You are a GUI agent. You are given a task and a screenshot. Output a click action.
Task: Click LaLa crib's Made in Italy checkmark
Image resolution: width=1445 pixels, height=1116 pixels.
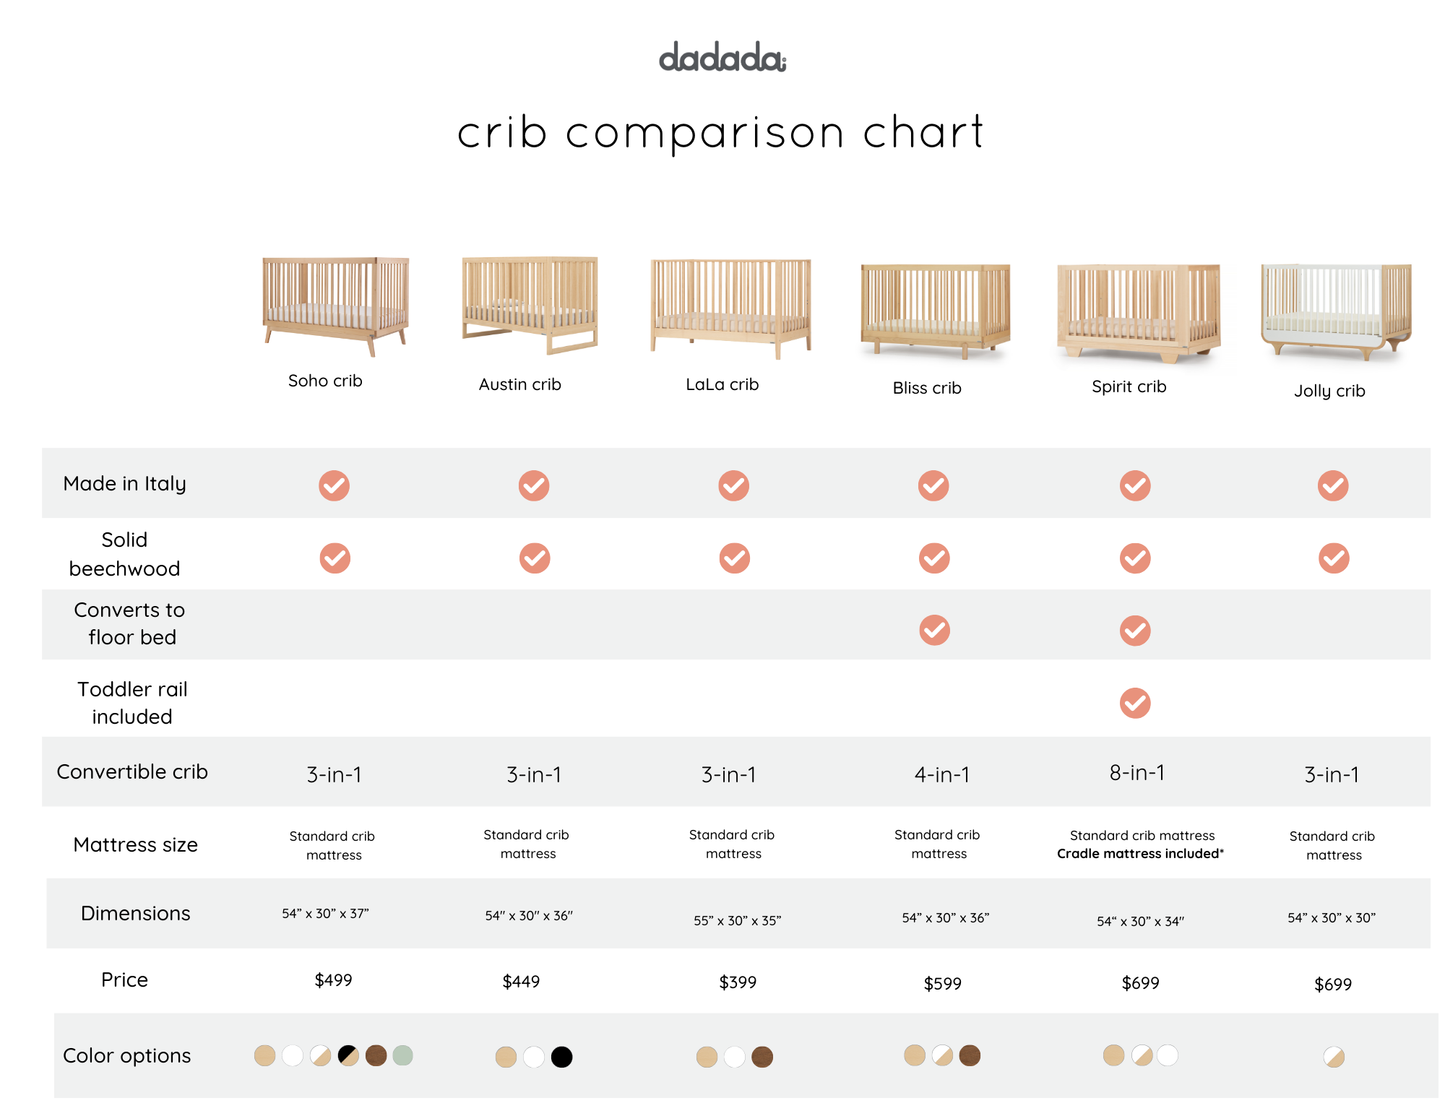pos(734,485)
